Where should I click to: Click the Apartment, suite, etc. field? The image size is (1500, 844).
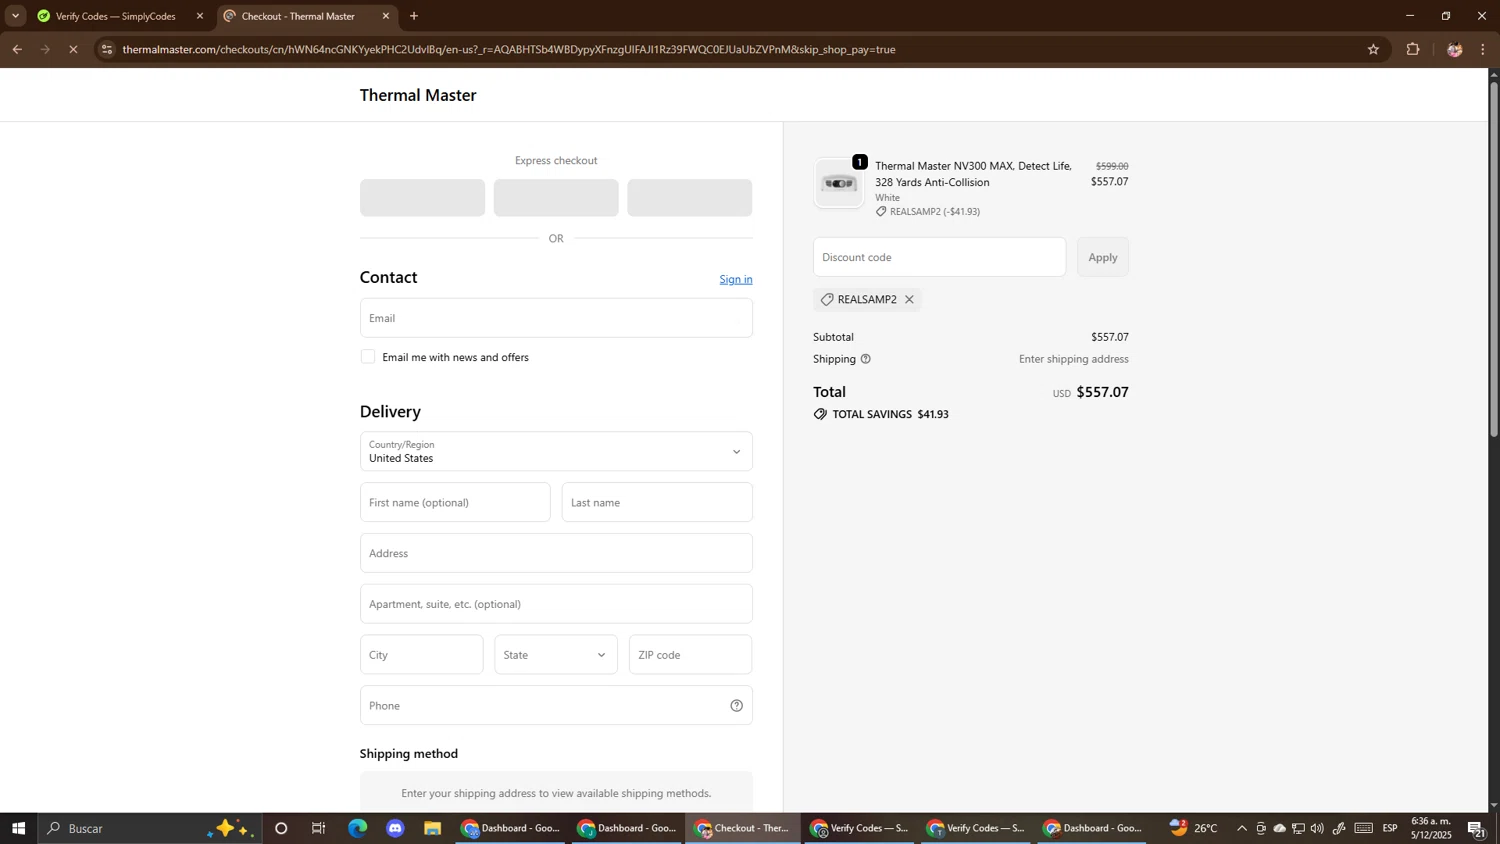point(556,604)
